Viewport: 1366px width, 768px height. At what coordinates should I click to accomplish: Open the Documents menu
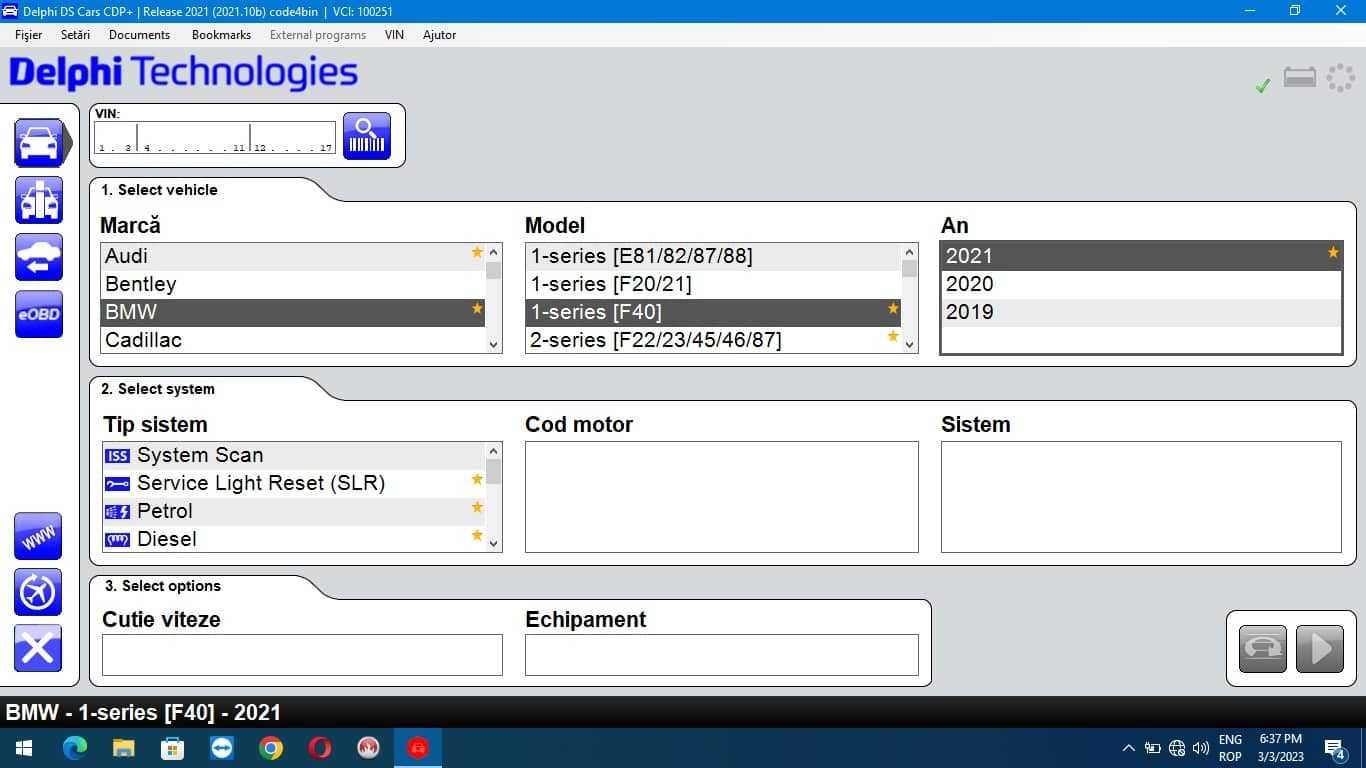[139, 34]
